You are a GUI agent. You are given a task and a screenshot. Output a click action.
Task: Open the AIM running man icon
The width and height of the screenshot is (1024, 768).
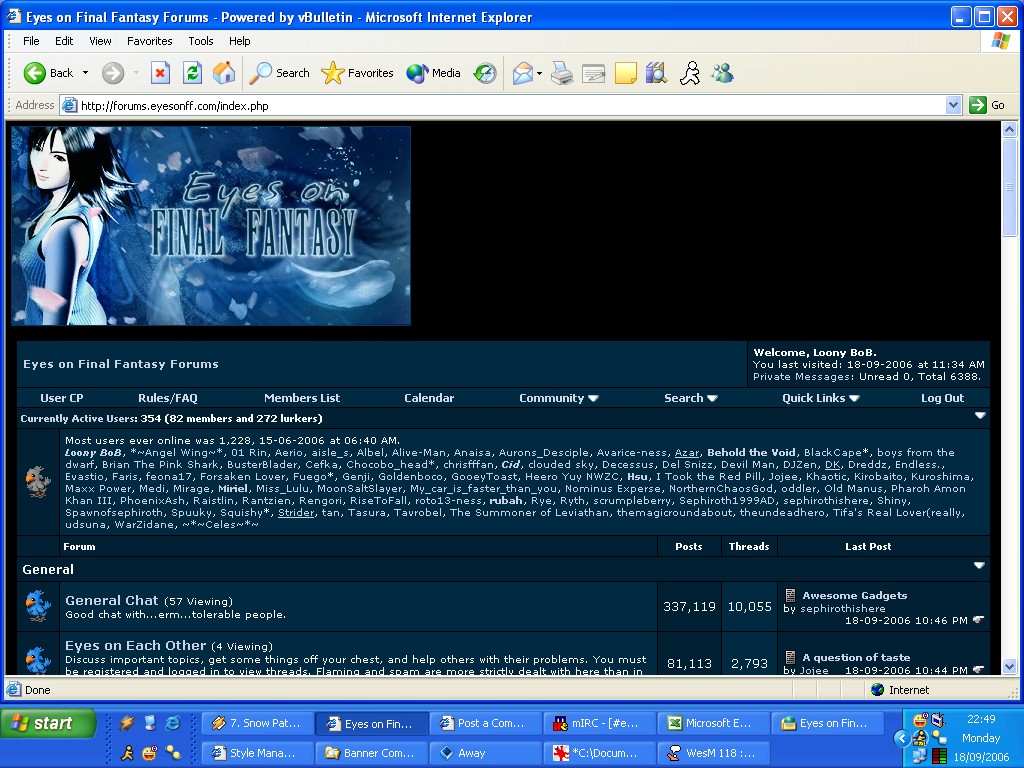click(690, 73)
